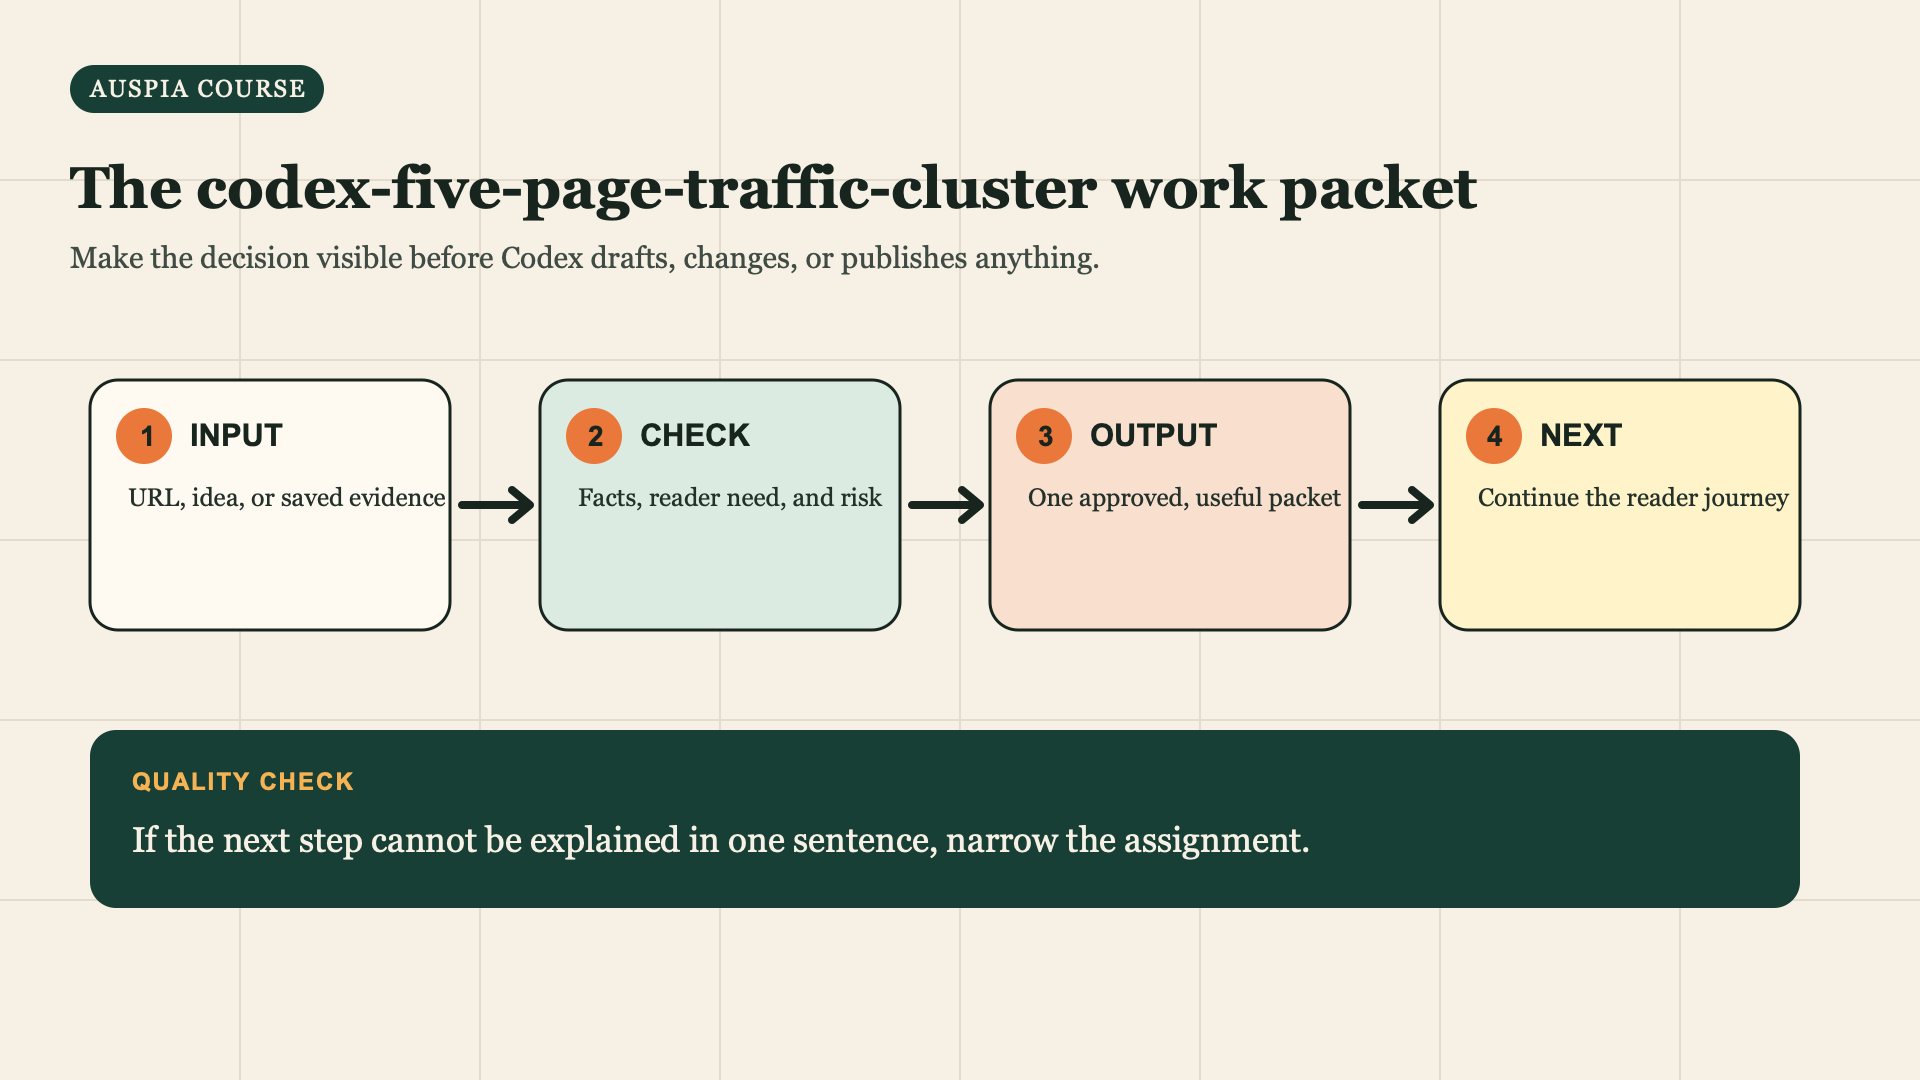The image size is (1920, 1080).
Task: Click 'URL, idea, or saved evidence' text
Action: tap(287, 498)
